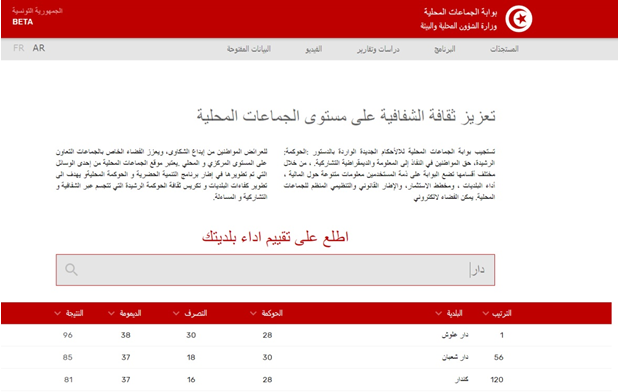Open البيانات المفتوحة menu item
Image resolution: width=618 pixels, height=392 pixels.
(x=249, y=49)
